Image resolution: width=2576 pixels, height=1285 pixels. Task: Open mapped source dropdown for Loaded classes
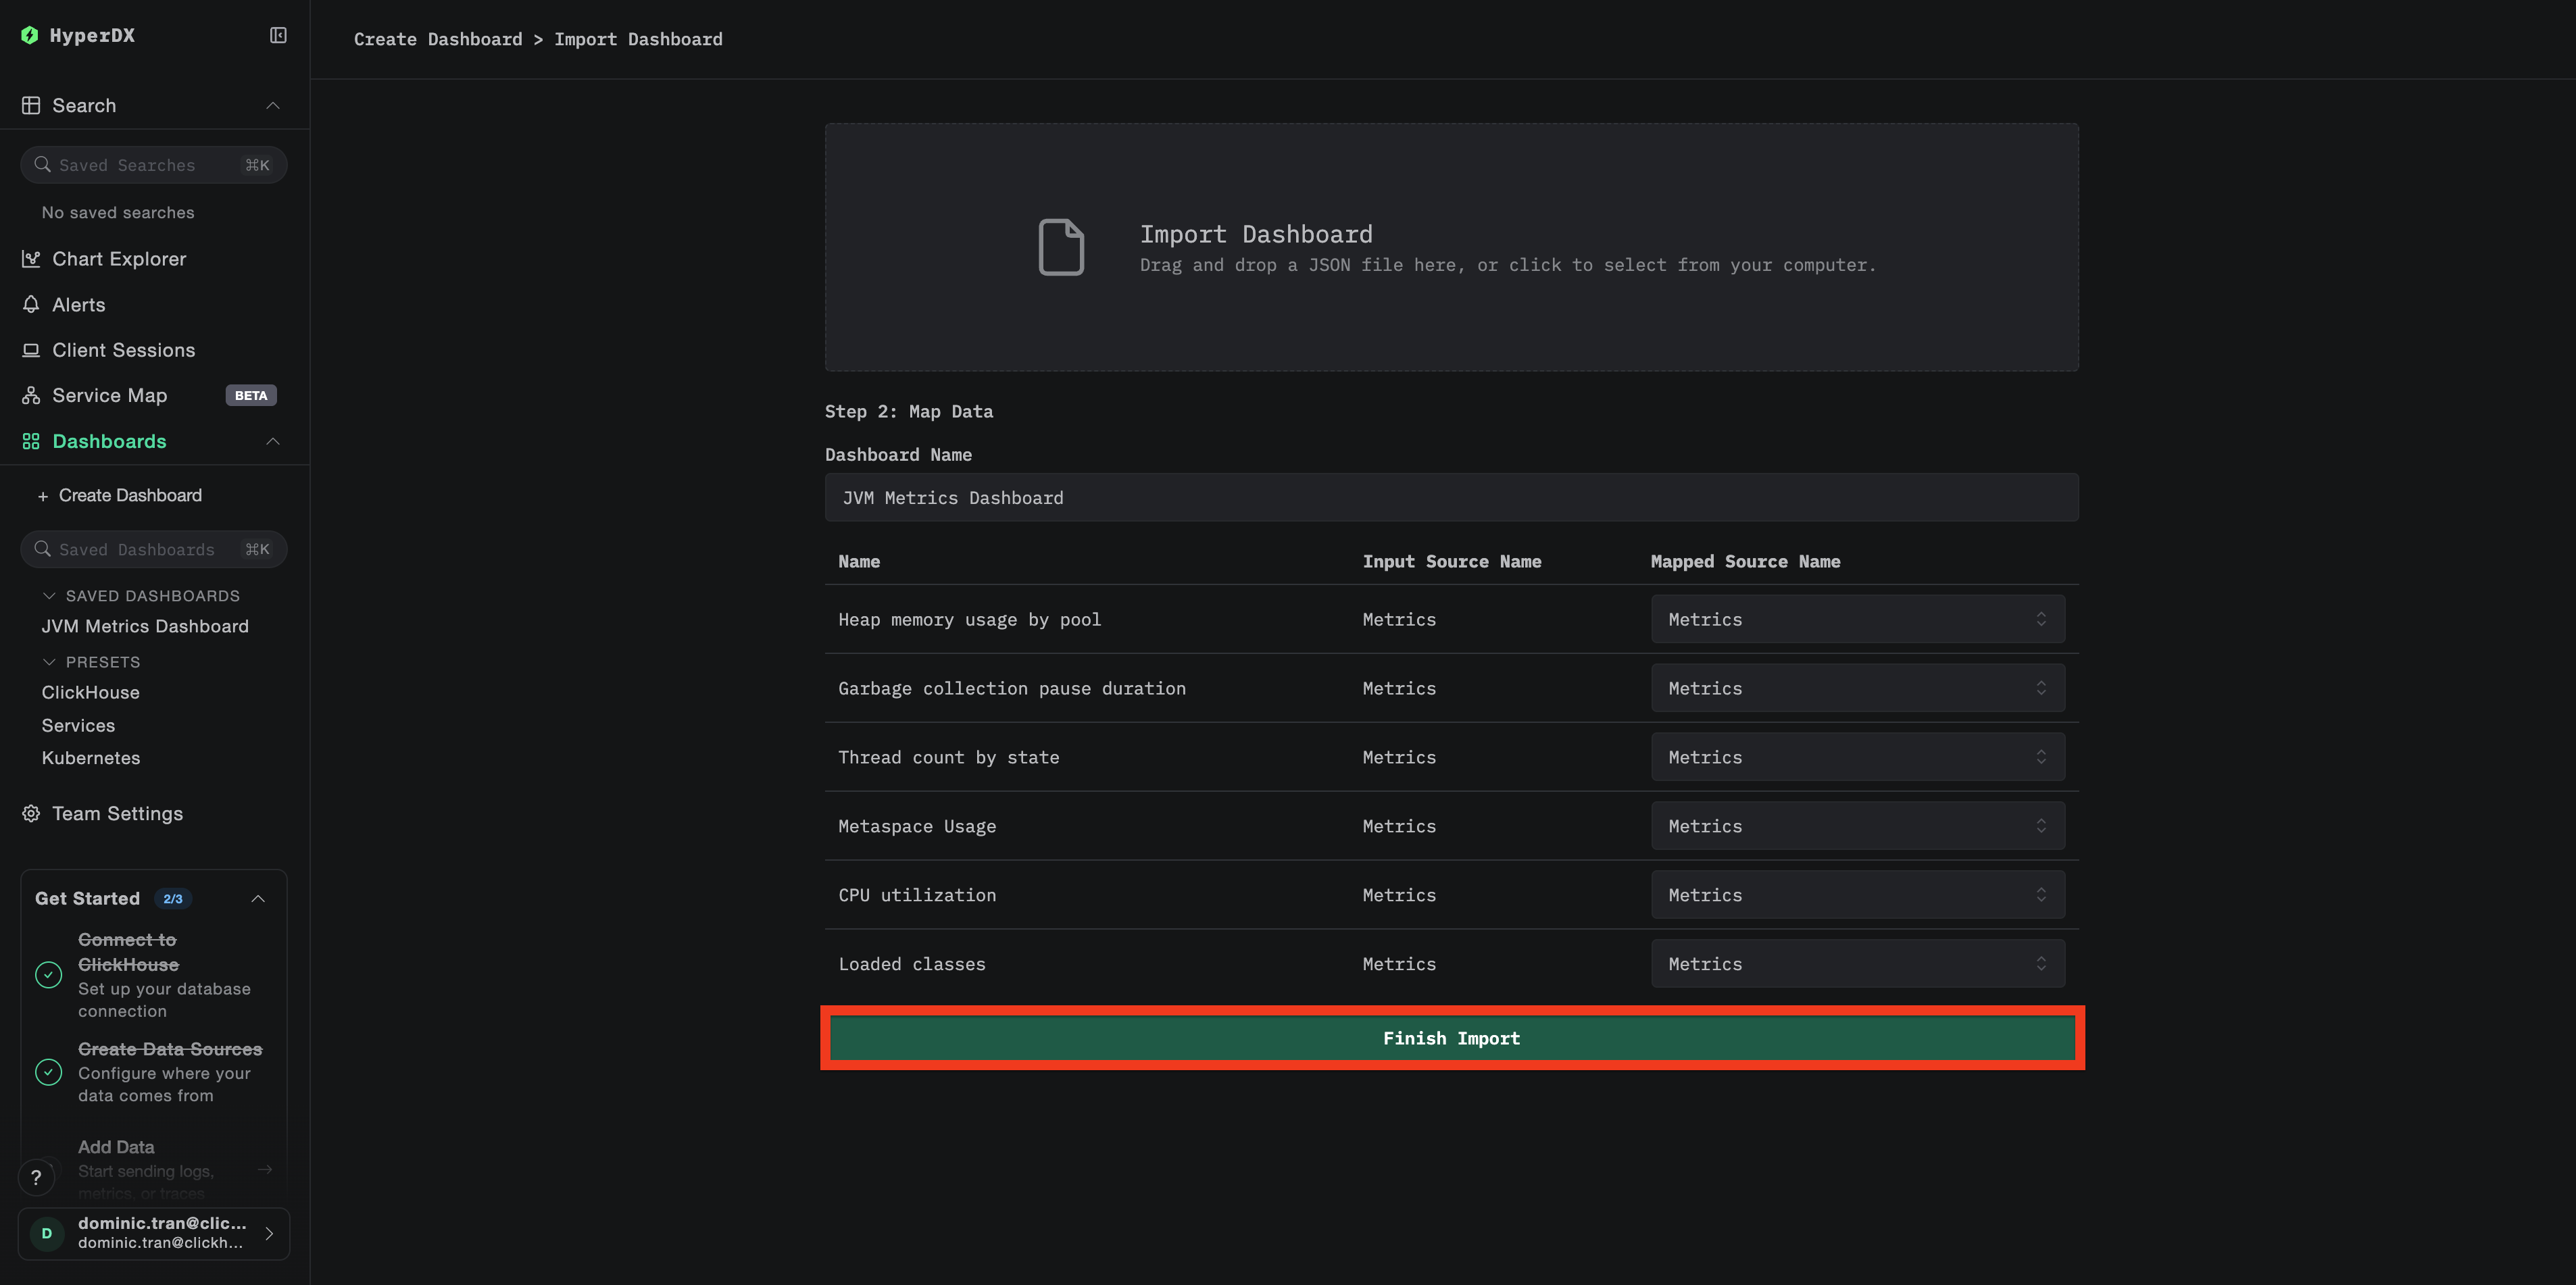point(1857,964)
